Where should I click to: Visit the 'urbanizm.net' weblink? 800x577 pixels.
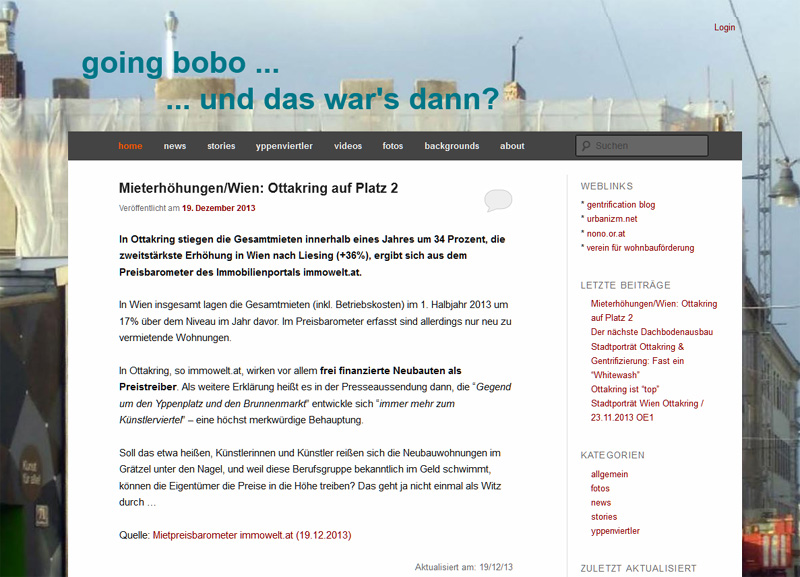612,219
